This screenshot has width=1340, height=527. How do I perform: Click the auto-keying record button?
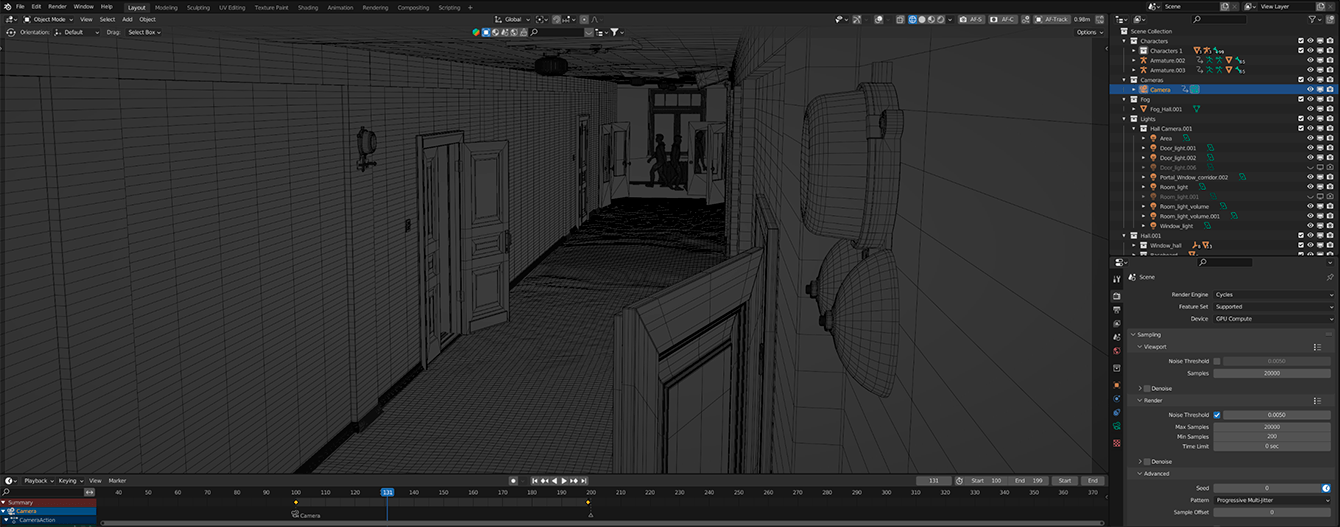(513, 481)
